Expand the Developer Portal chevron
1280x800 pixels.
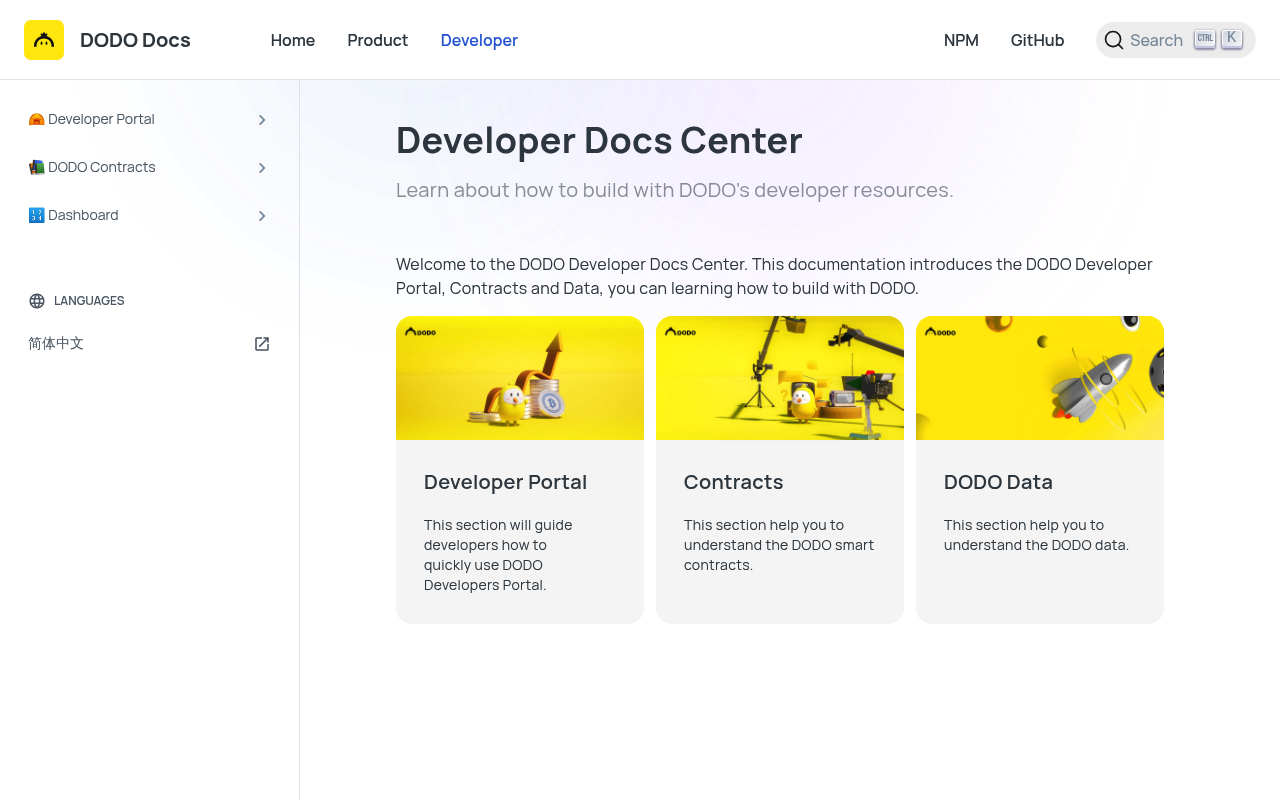(262, 120)
